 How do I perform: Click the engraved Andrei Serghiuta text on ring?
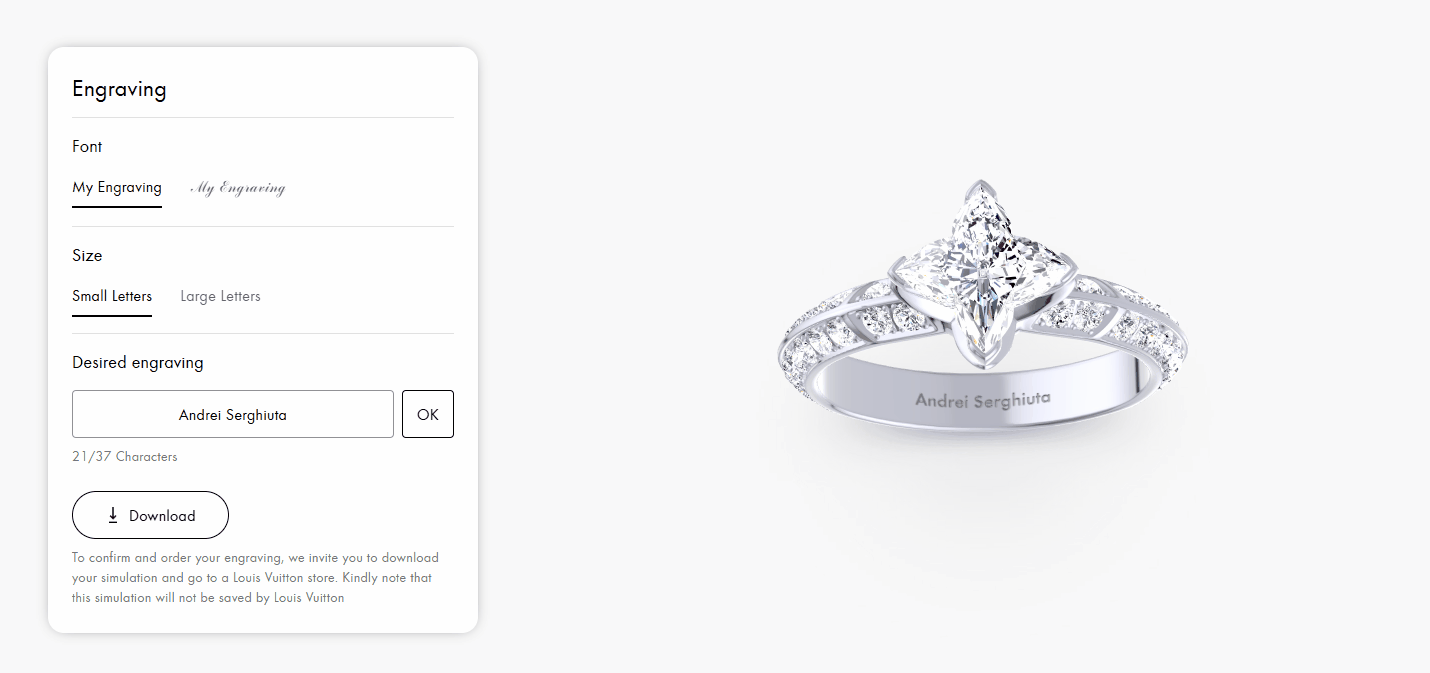983,399
